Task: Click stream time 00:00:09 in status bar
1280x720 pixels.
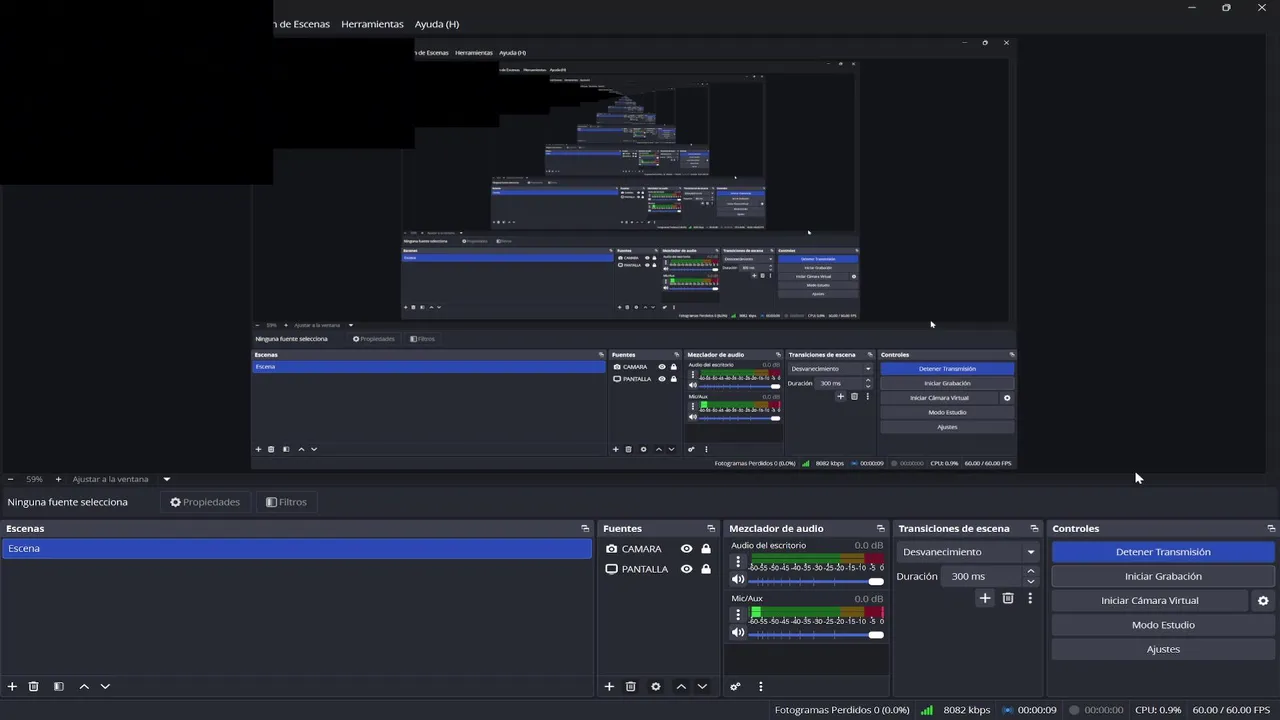Action: (x=1037, y=710)
